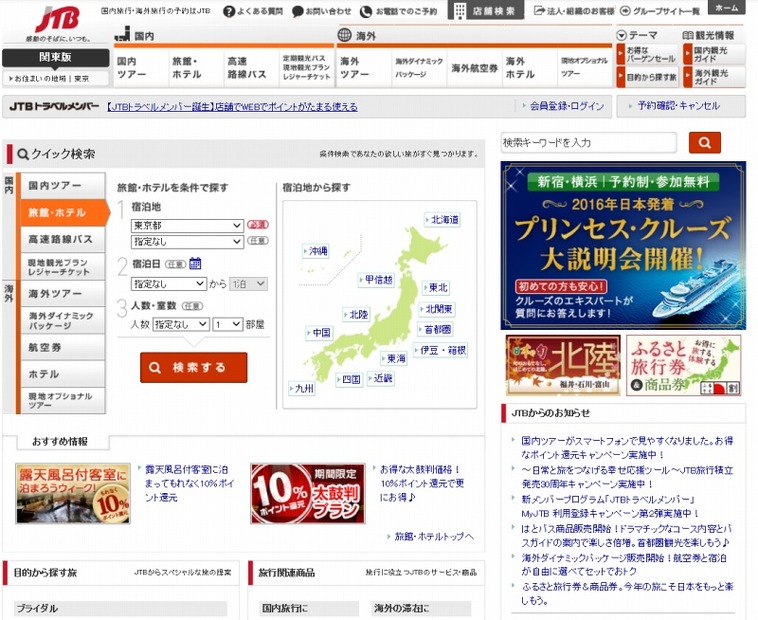Select 航空券 sidebar tab
This screenshot has height=620, width=758.
(x=62, y=347)
